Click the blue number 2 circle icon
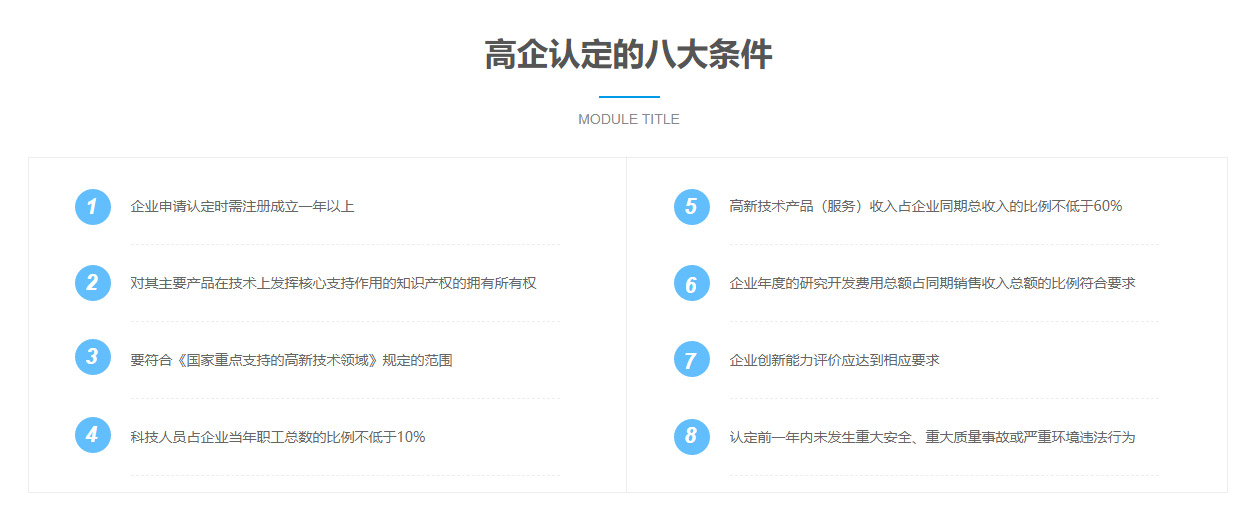Viewport: 1253px width, 510px height. pos(92,283)
